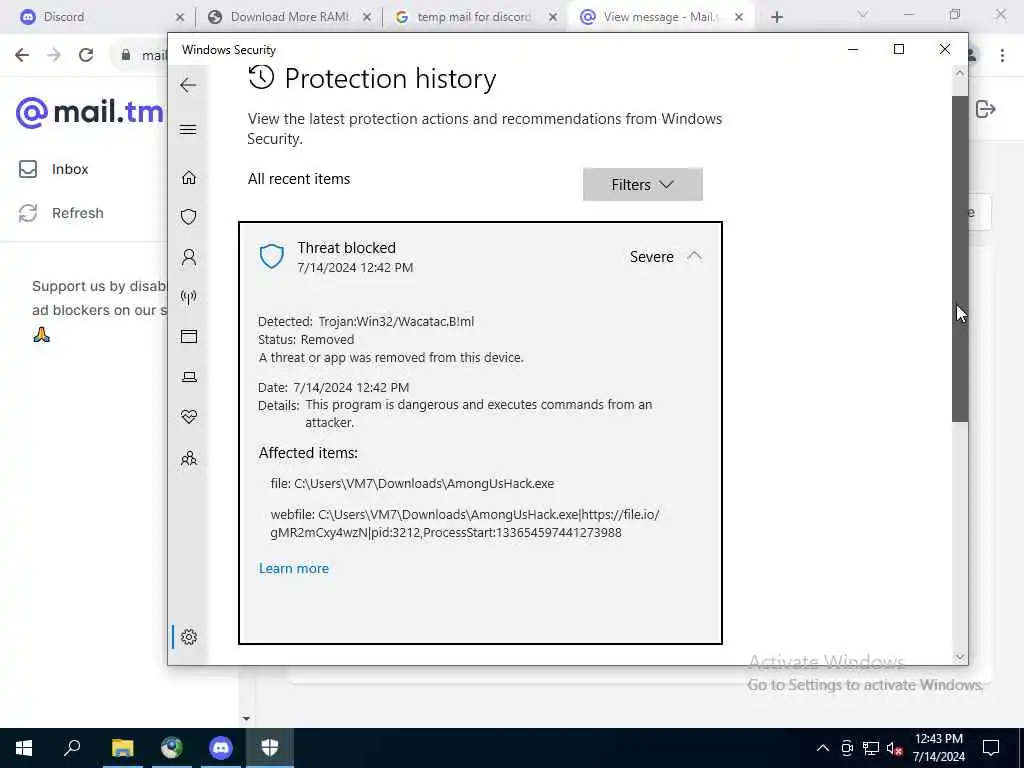Switch to the Discord browser tab

click(x=101, y=17)
